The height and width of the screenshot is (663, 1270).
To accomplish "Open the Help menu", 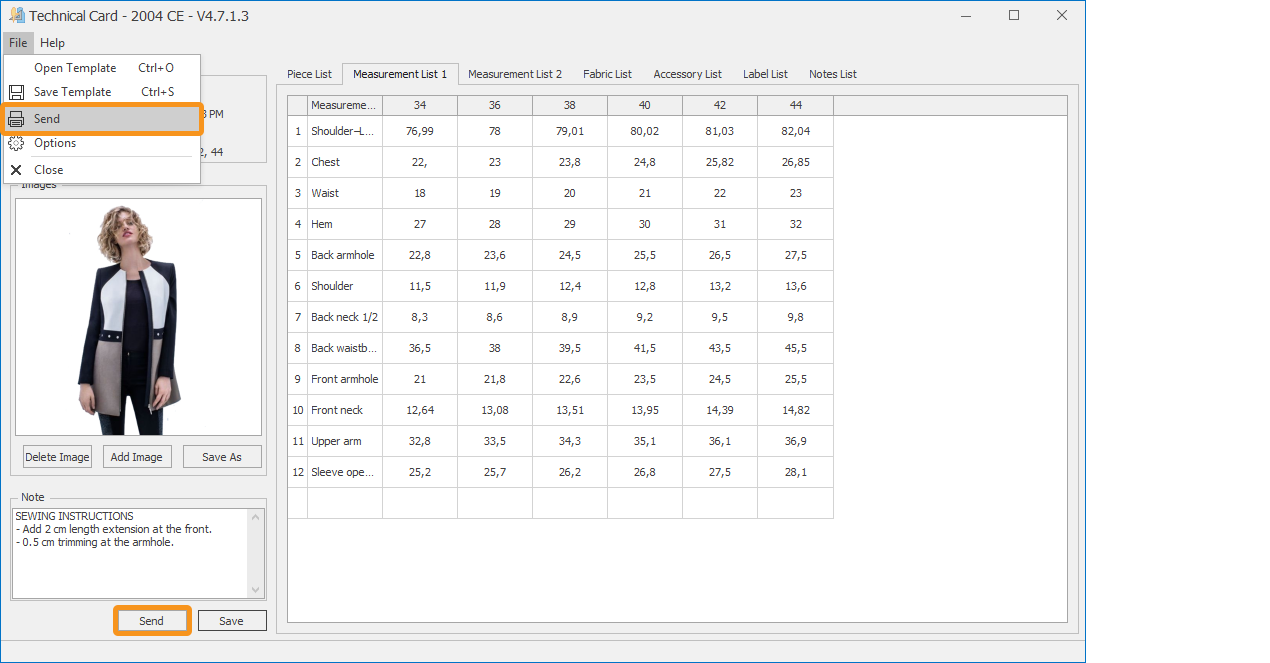I will pyautogui.click(x=52, y=43).
